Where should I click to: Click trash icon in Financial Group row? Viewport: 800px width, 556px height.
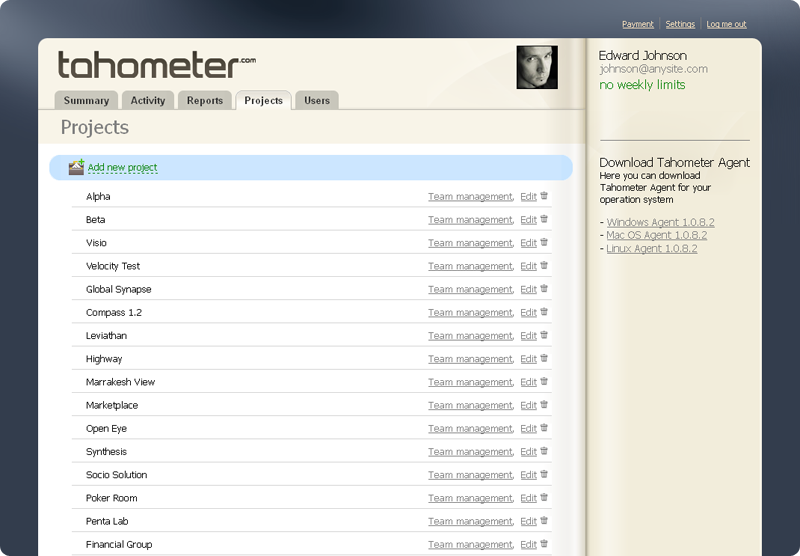click(545, 544)
